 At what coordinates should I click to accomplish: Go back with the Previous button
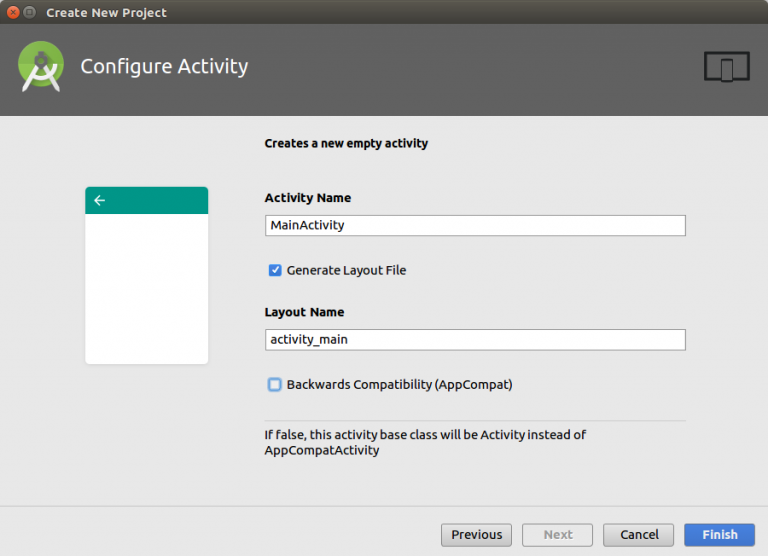tap(477, 534)
